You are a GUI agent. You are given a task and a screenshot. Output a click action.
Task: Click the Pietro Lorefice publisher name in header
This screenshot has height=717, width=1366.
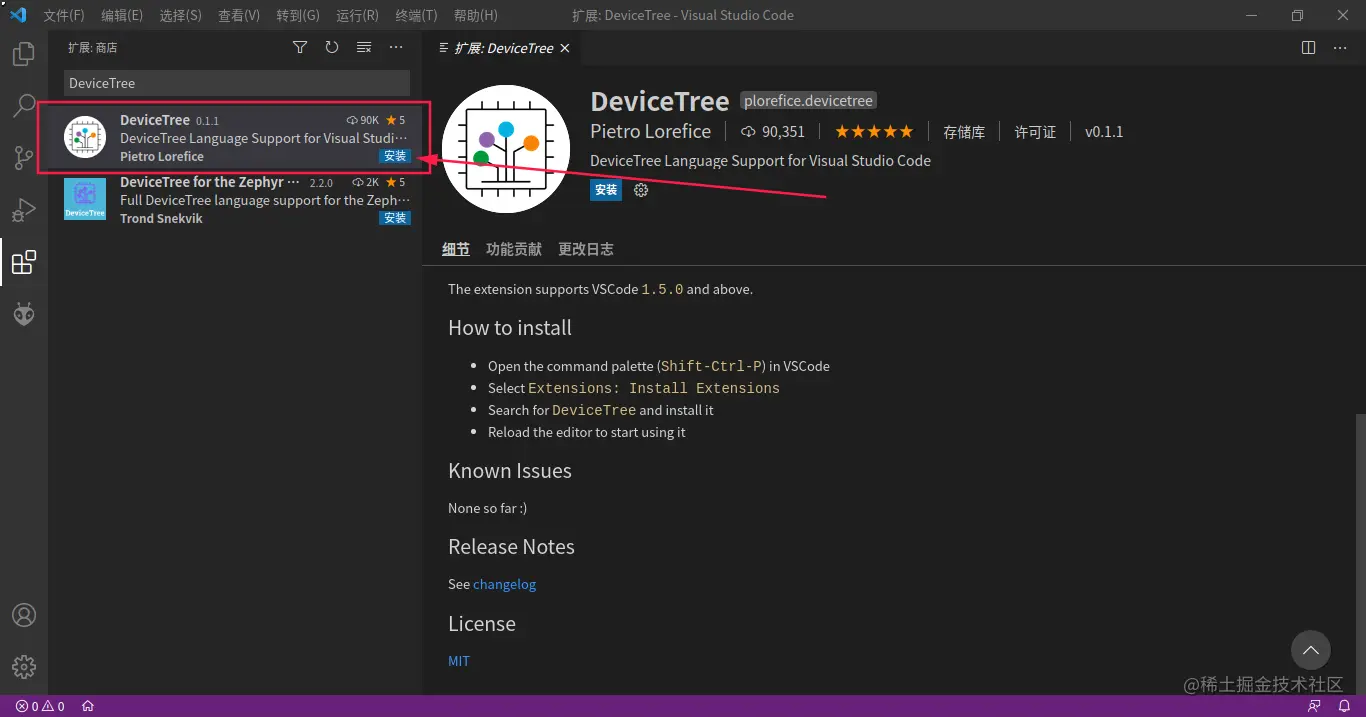(x=651, y=131)
